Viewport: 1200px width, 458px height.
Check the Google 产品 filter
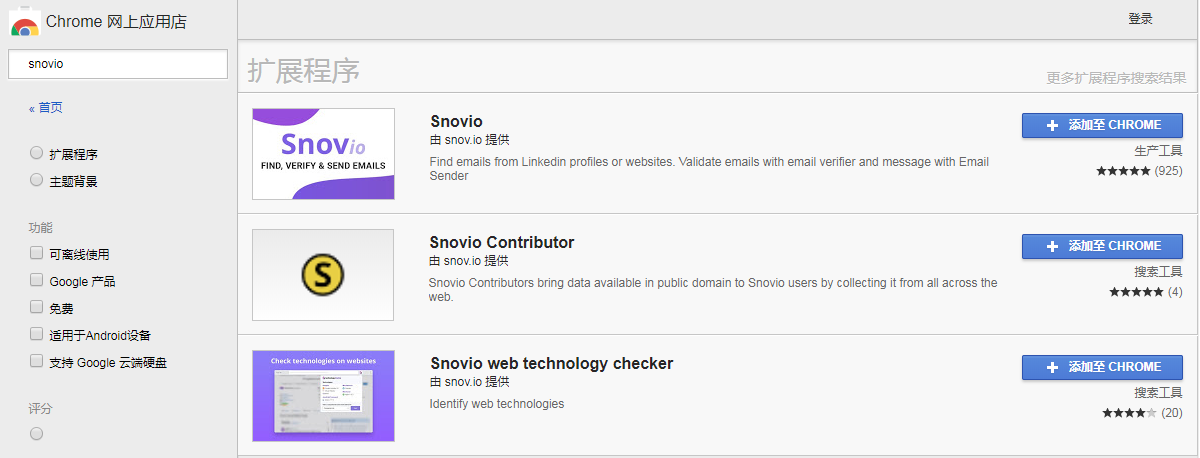[x=37, y=281]
